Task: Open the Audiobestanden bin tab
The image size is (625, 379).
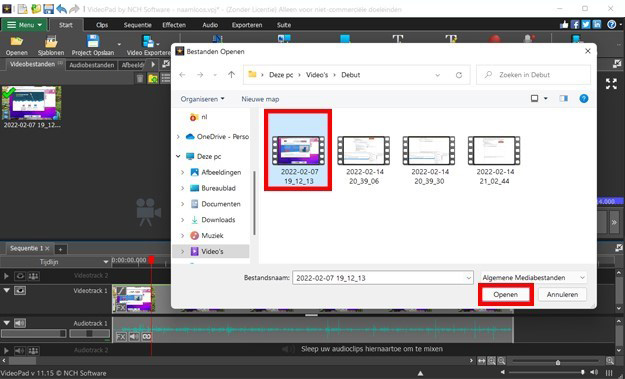Action: [x=92, y=65]
